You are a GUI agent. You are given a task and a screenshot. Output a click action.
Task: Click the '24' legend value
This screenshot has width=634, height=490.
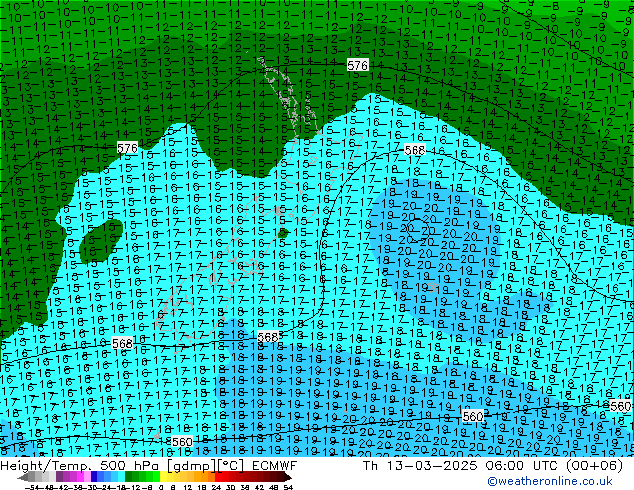coord(216,487)
